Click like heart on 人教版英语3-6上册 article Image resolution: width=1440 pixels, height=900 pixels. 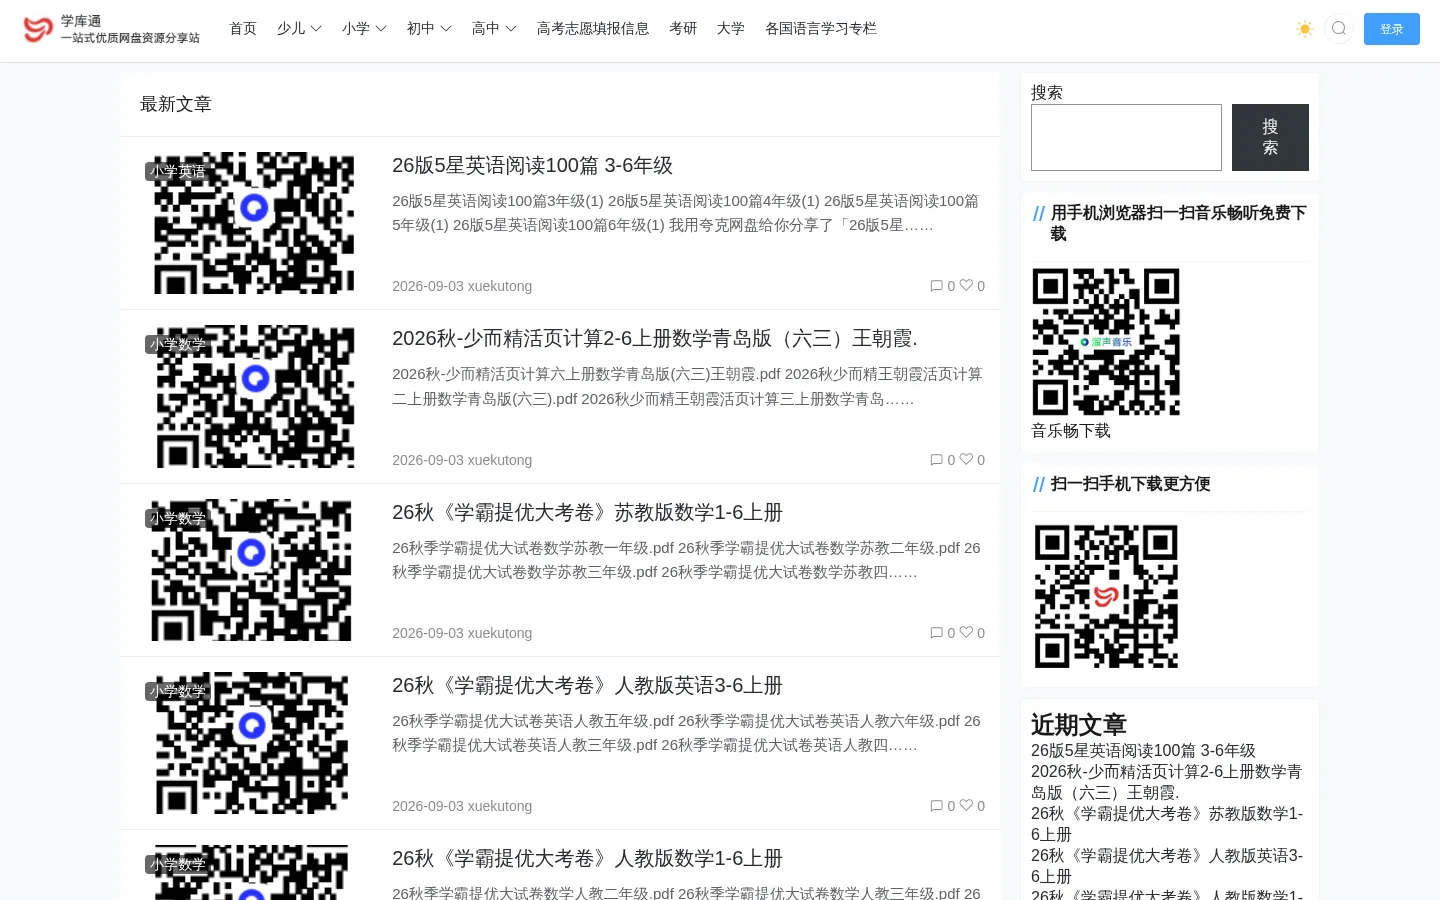[966, 805]
